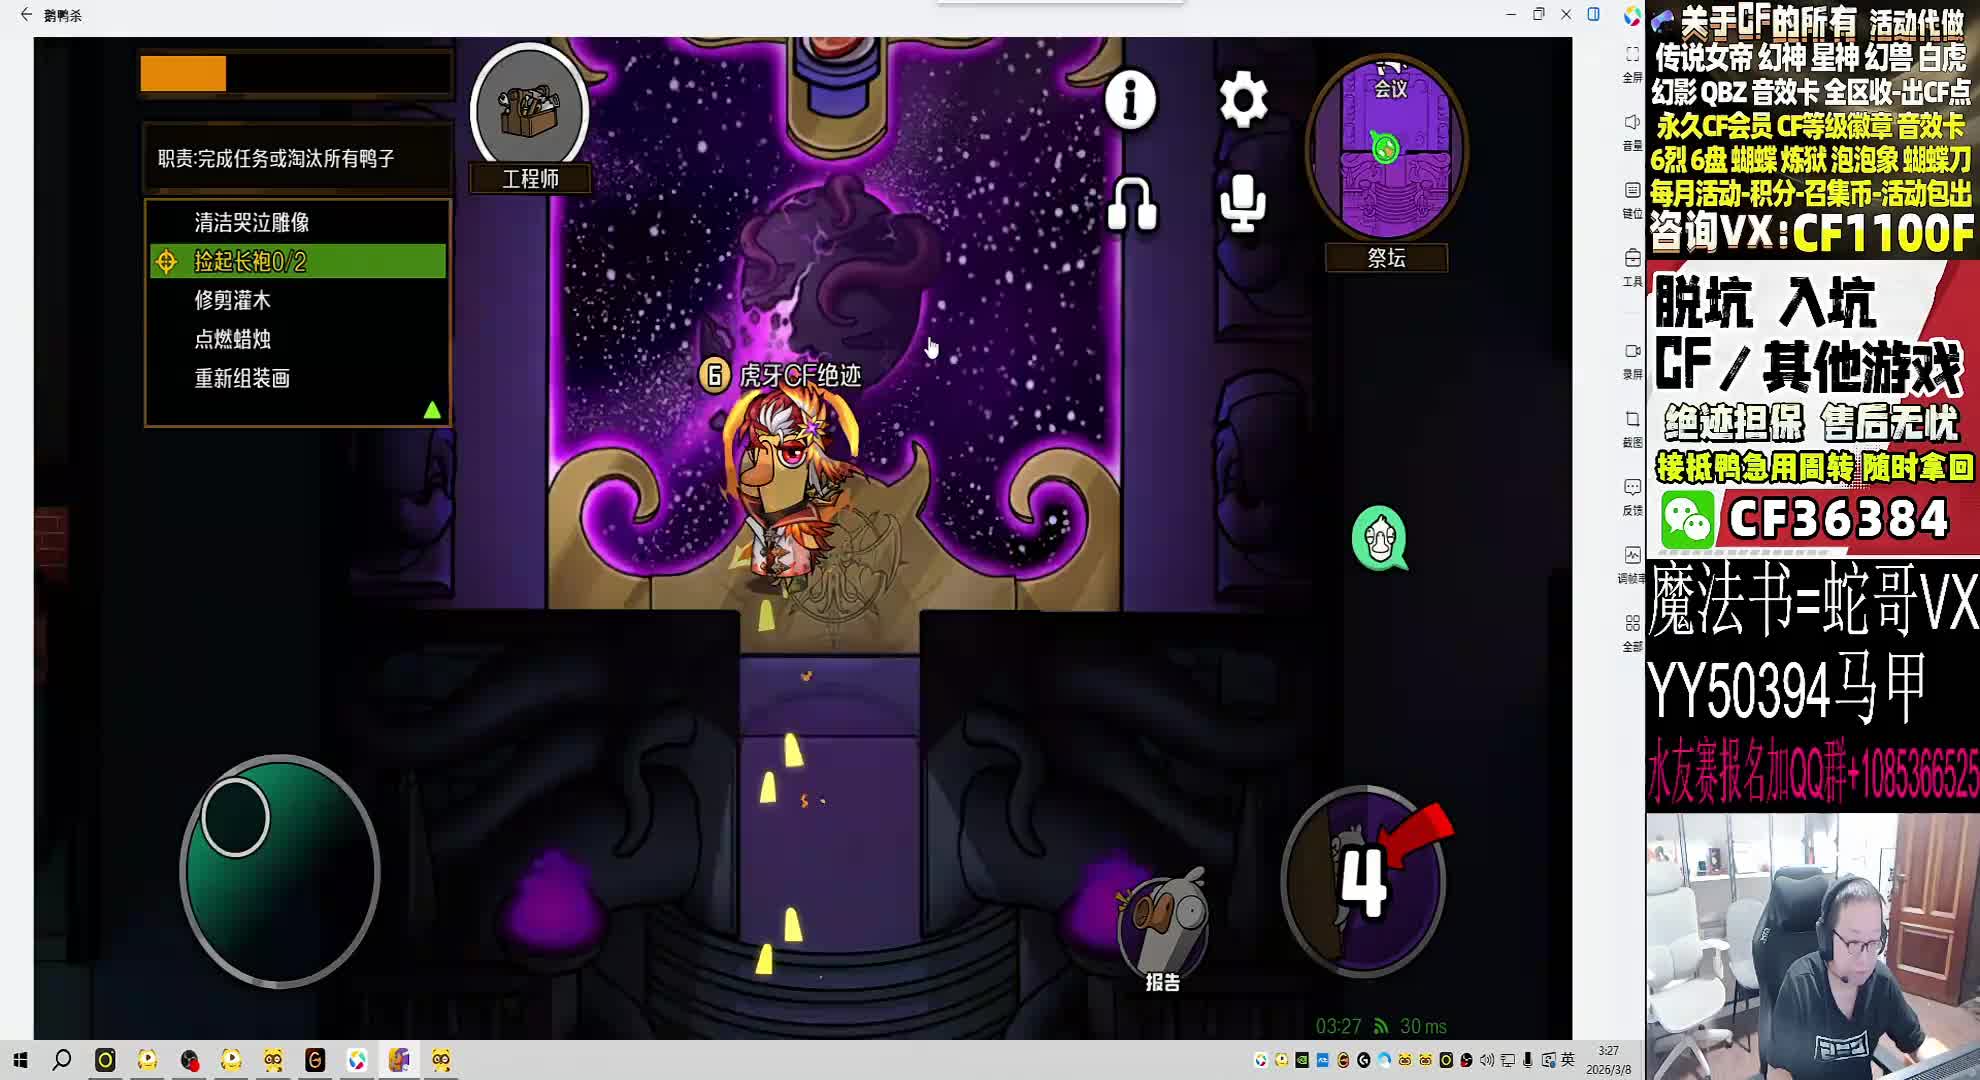Toggle headphone audio output
Image resolution: width=1980 pixels, height=1080 pixels.
click(1132, 204)
